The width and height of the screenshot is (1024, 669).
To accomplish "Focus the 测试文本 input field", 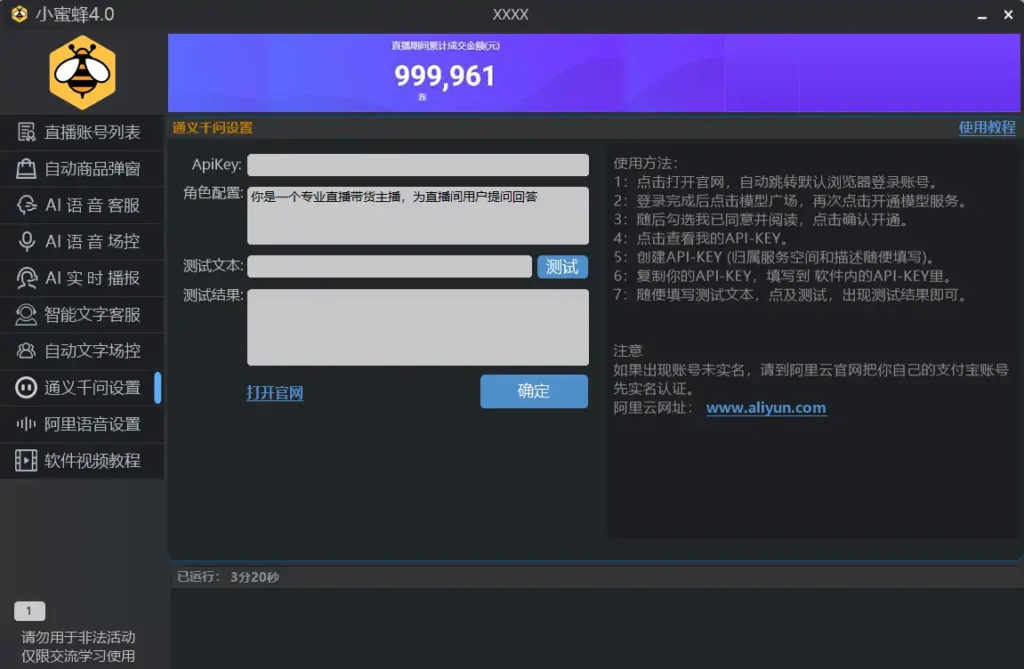I will [x=389, y=267].
